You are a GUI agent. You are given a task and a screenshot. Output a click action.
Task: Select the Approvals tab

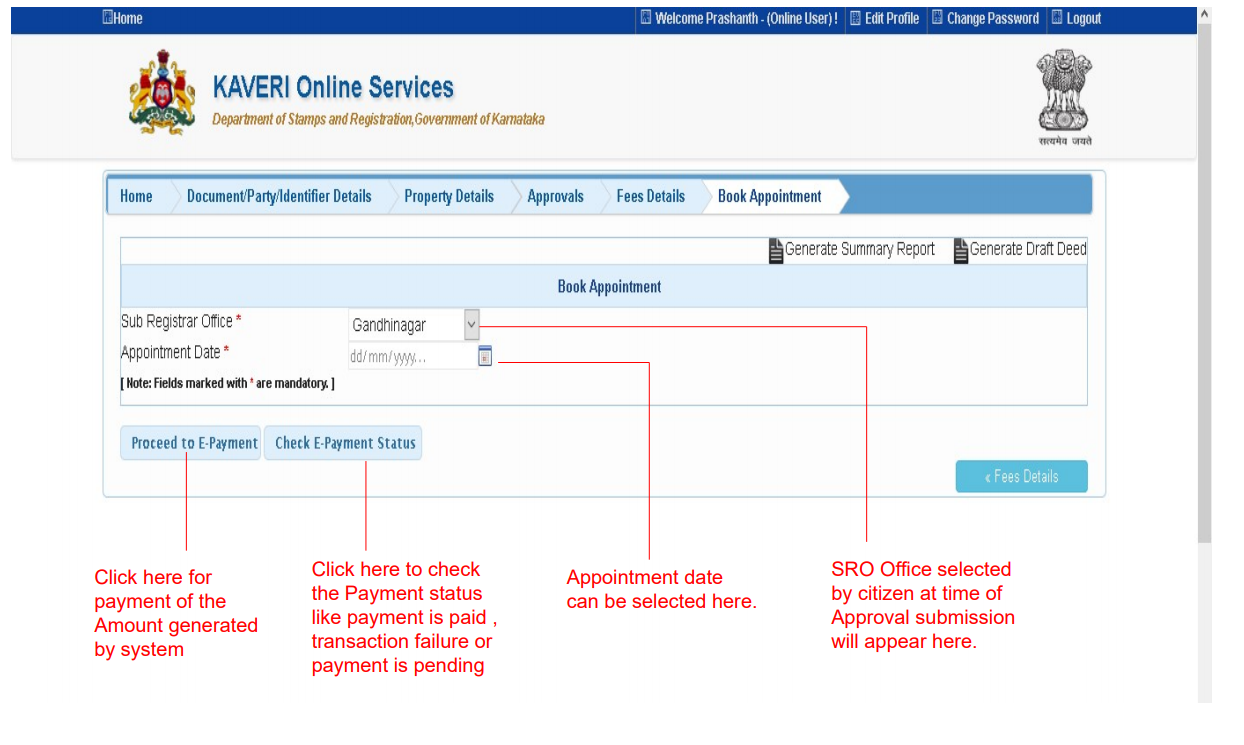pyautogui.click(x=555, y=196)
